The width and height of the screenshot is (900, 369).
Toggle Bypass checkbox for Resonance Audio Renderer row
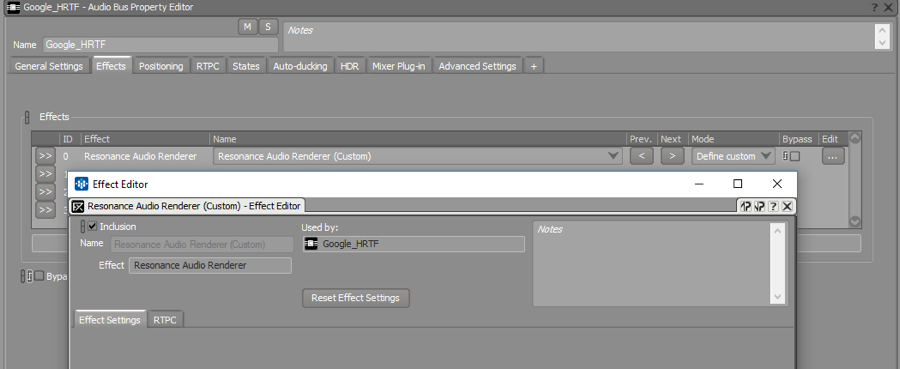coord(795,156)
